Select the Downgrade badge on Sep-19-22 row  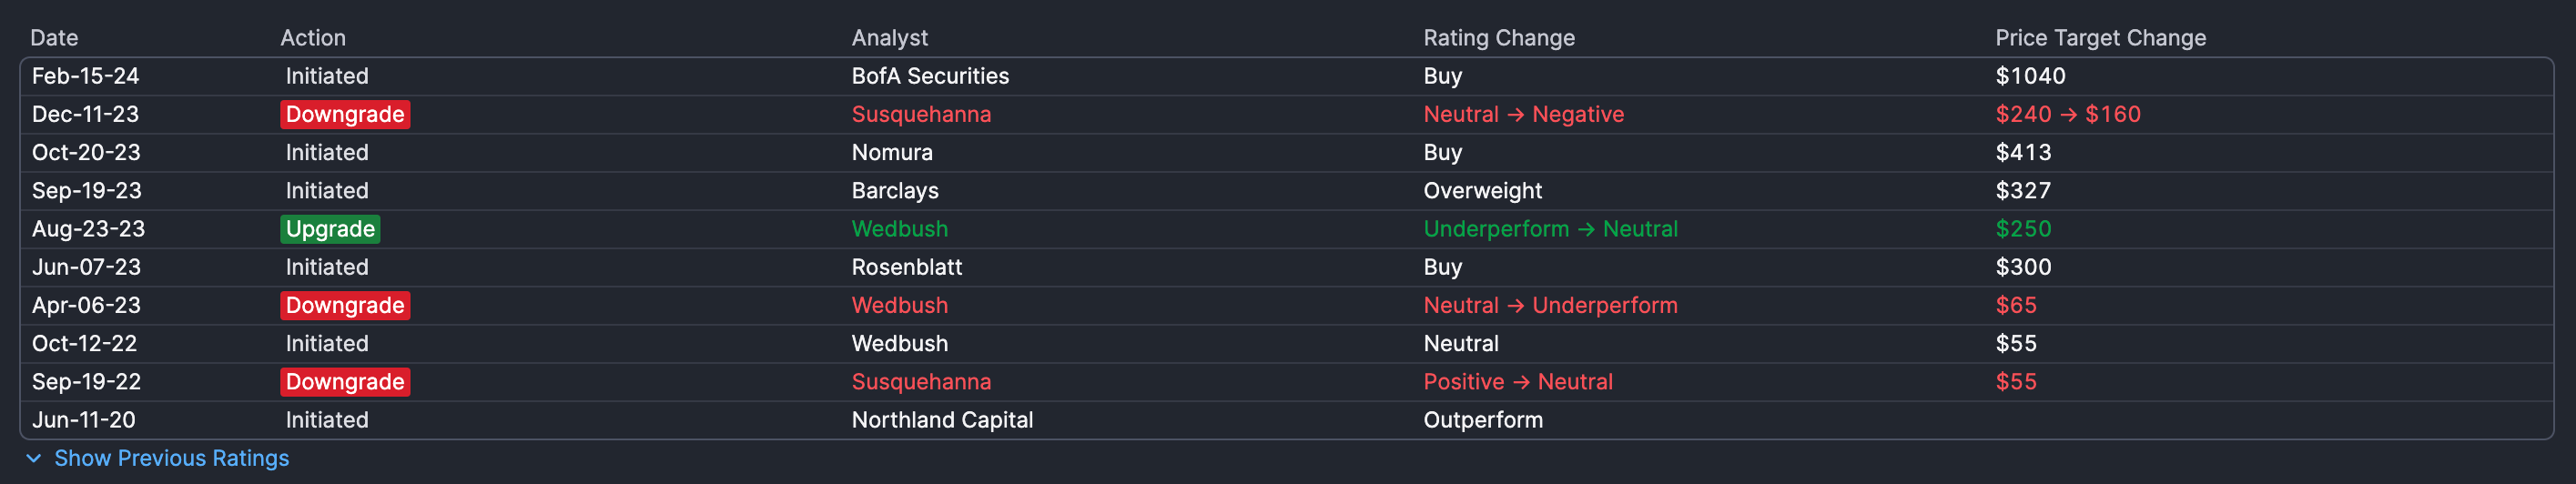(x=345, y=382)
